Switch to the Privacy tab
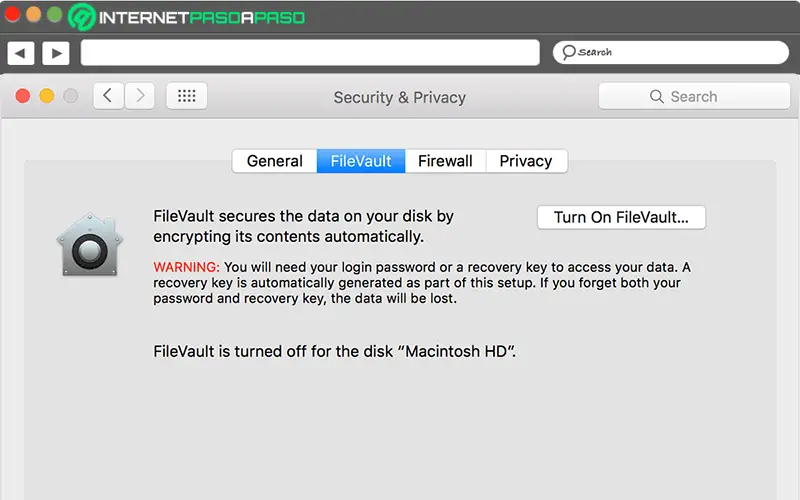Image resolution: width=800 pixels, height=500 pixels. (x=526, y=161)
